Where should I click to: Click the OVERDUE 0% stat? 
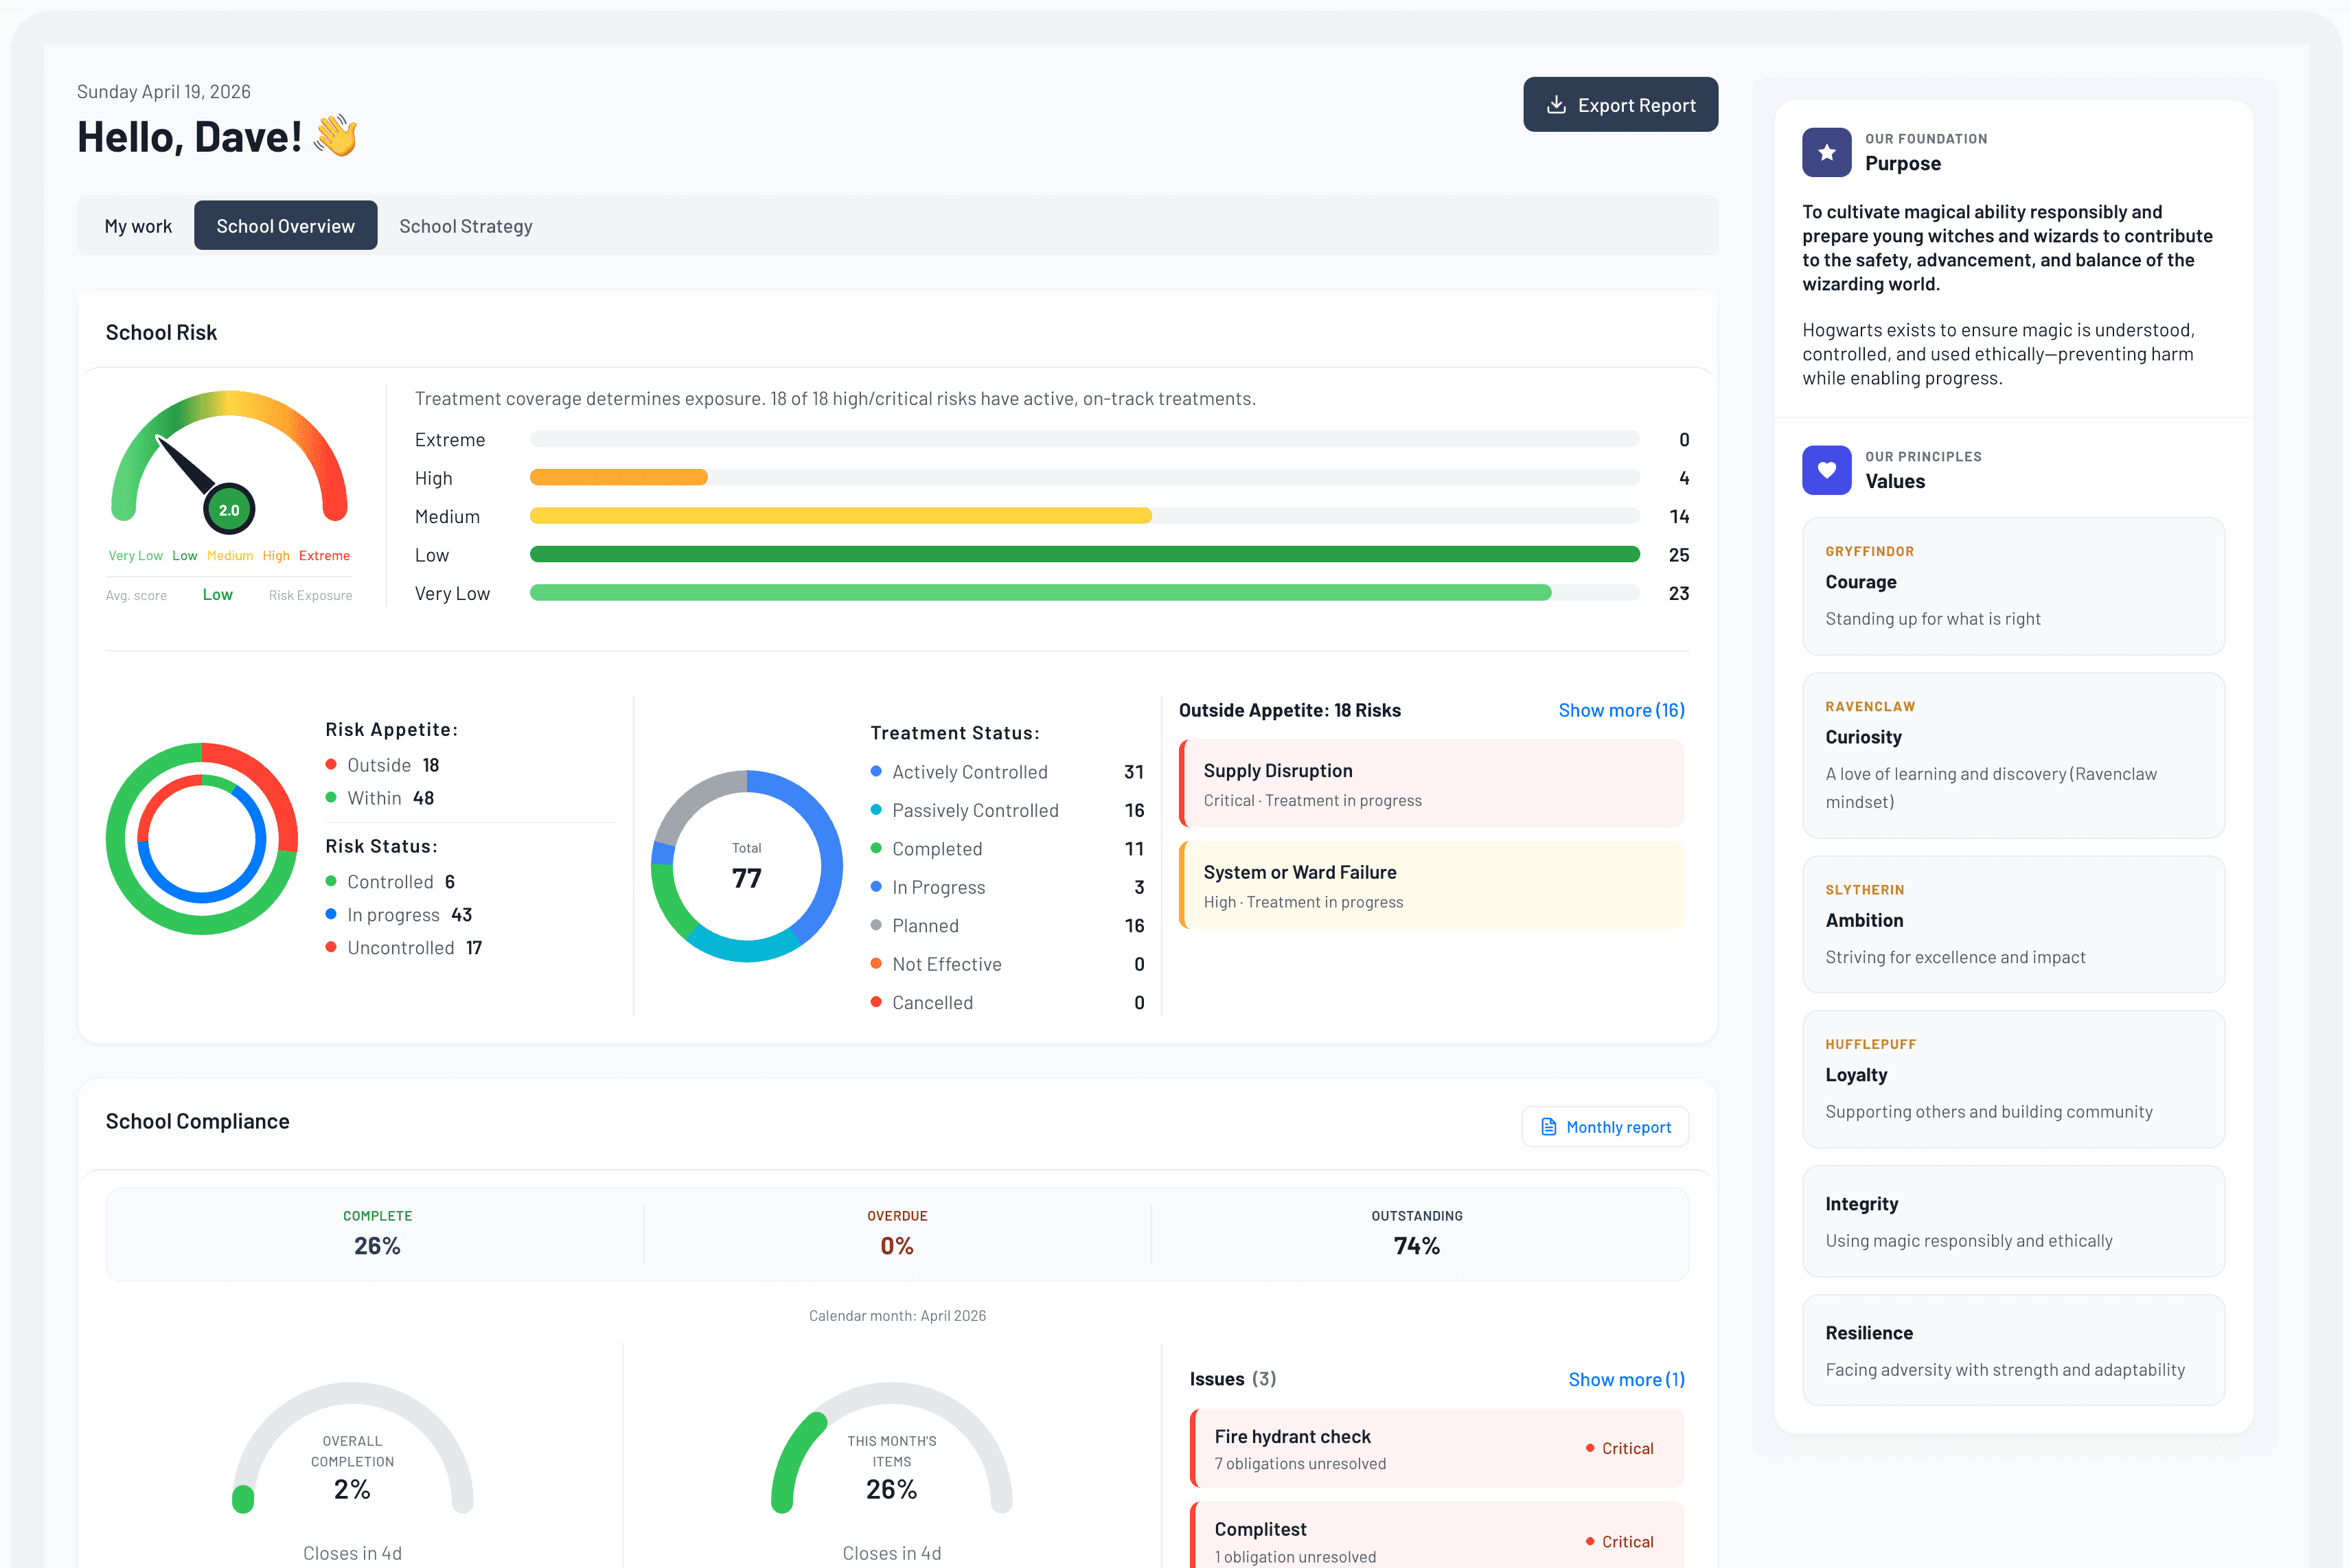coord(897,1234)
